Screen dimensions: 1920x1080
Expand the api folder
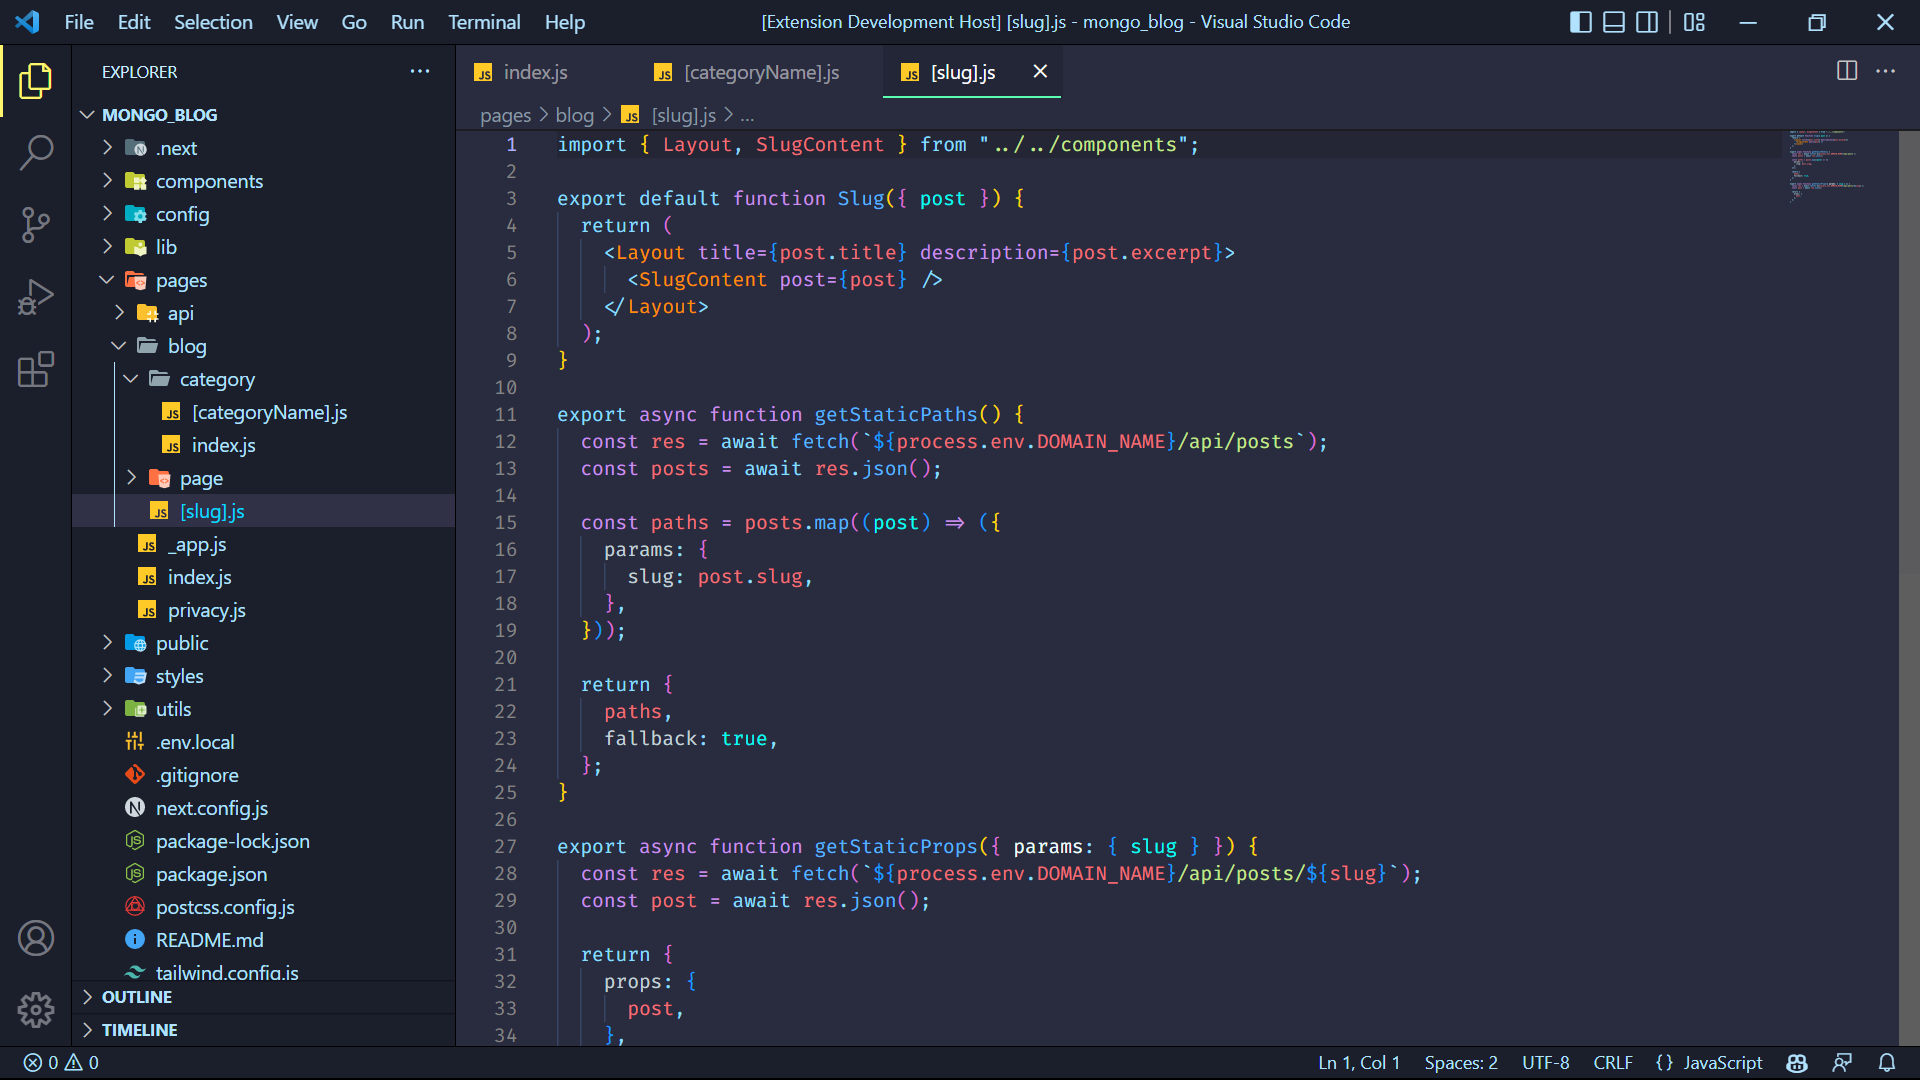coord(263,313)
